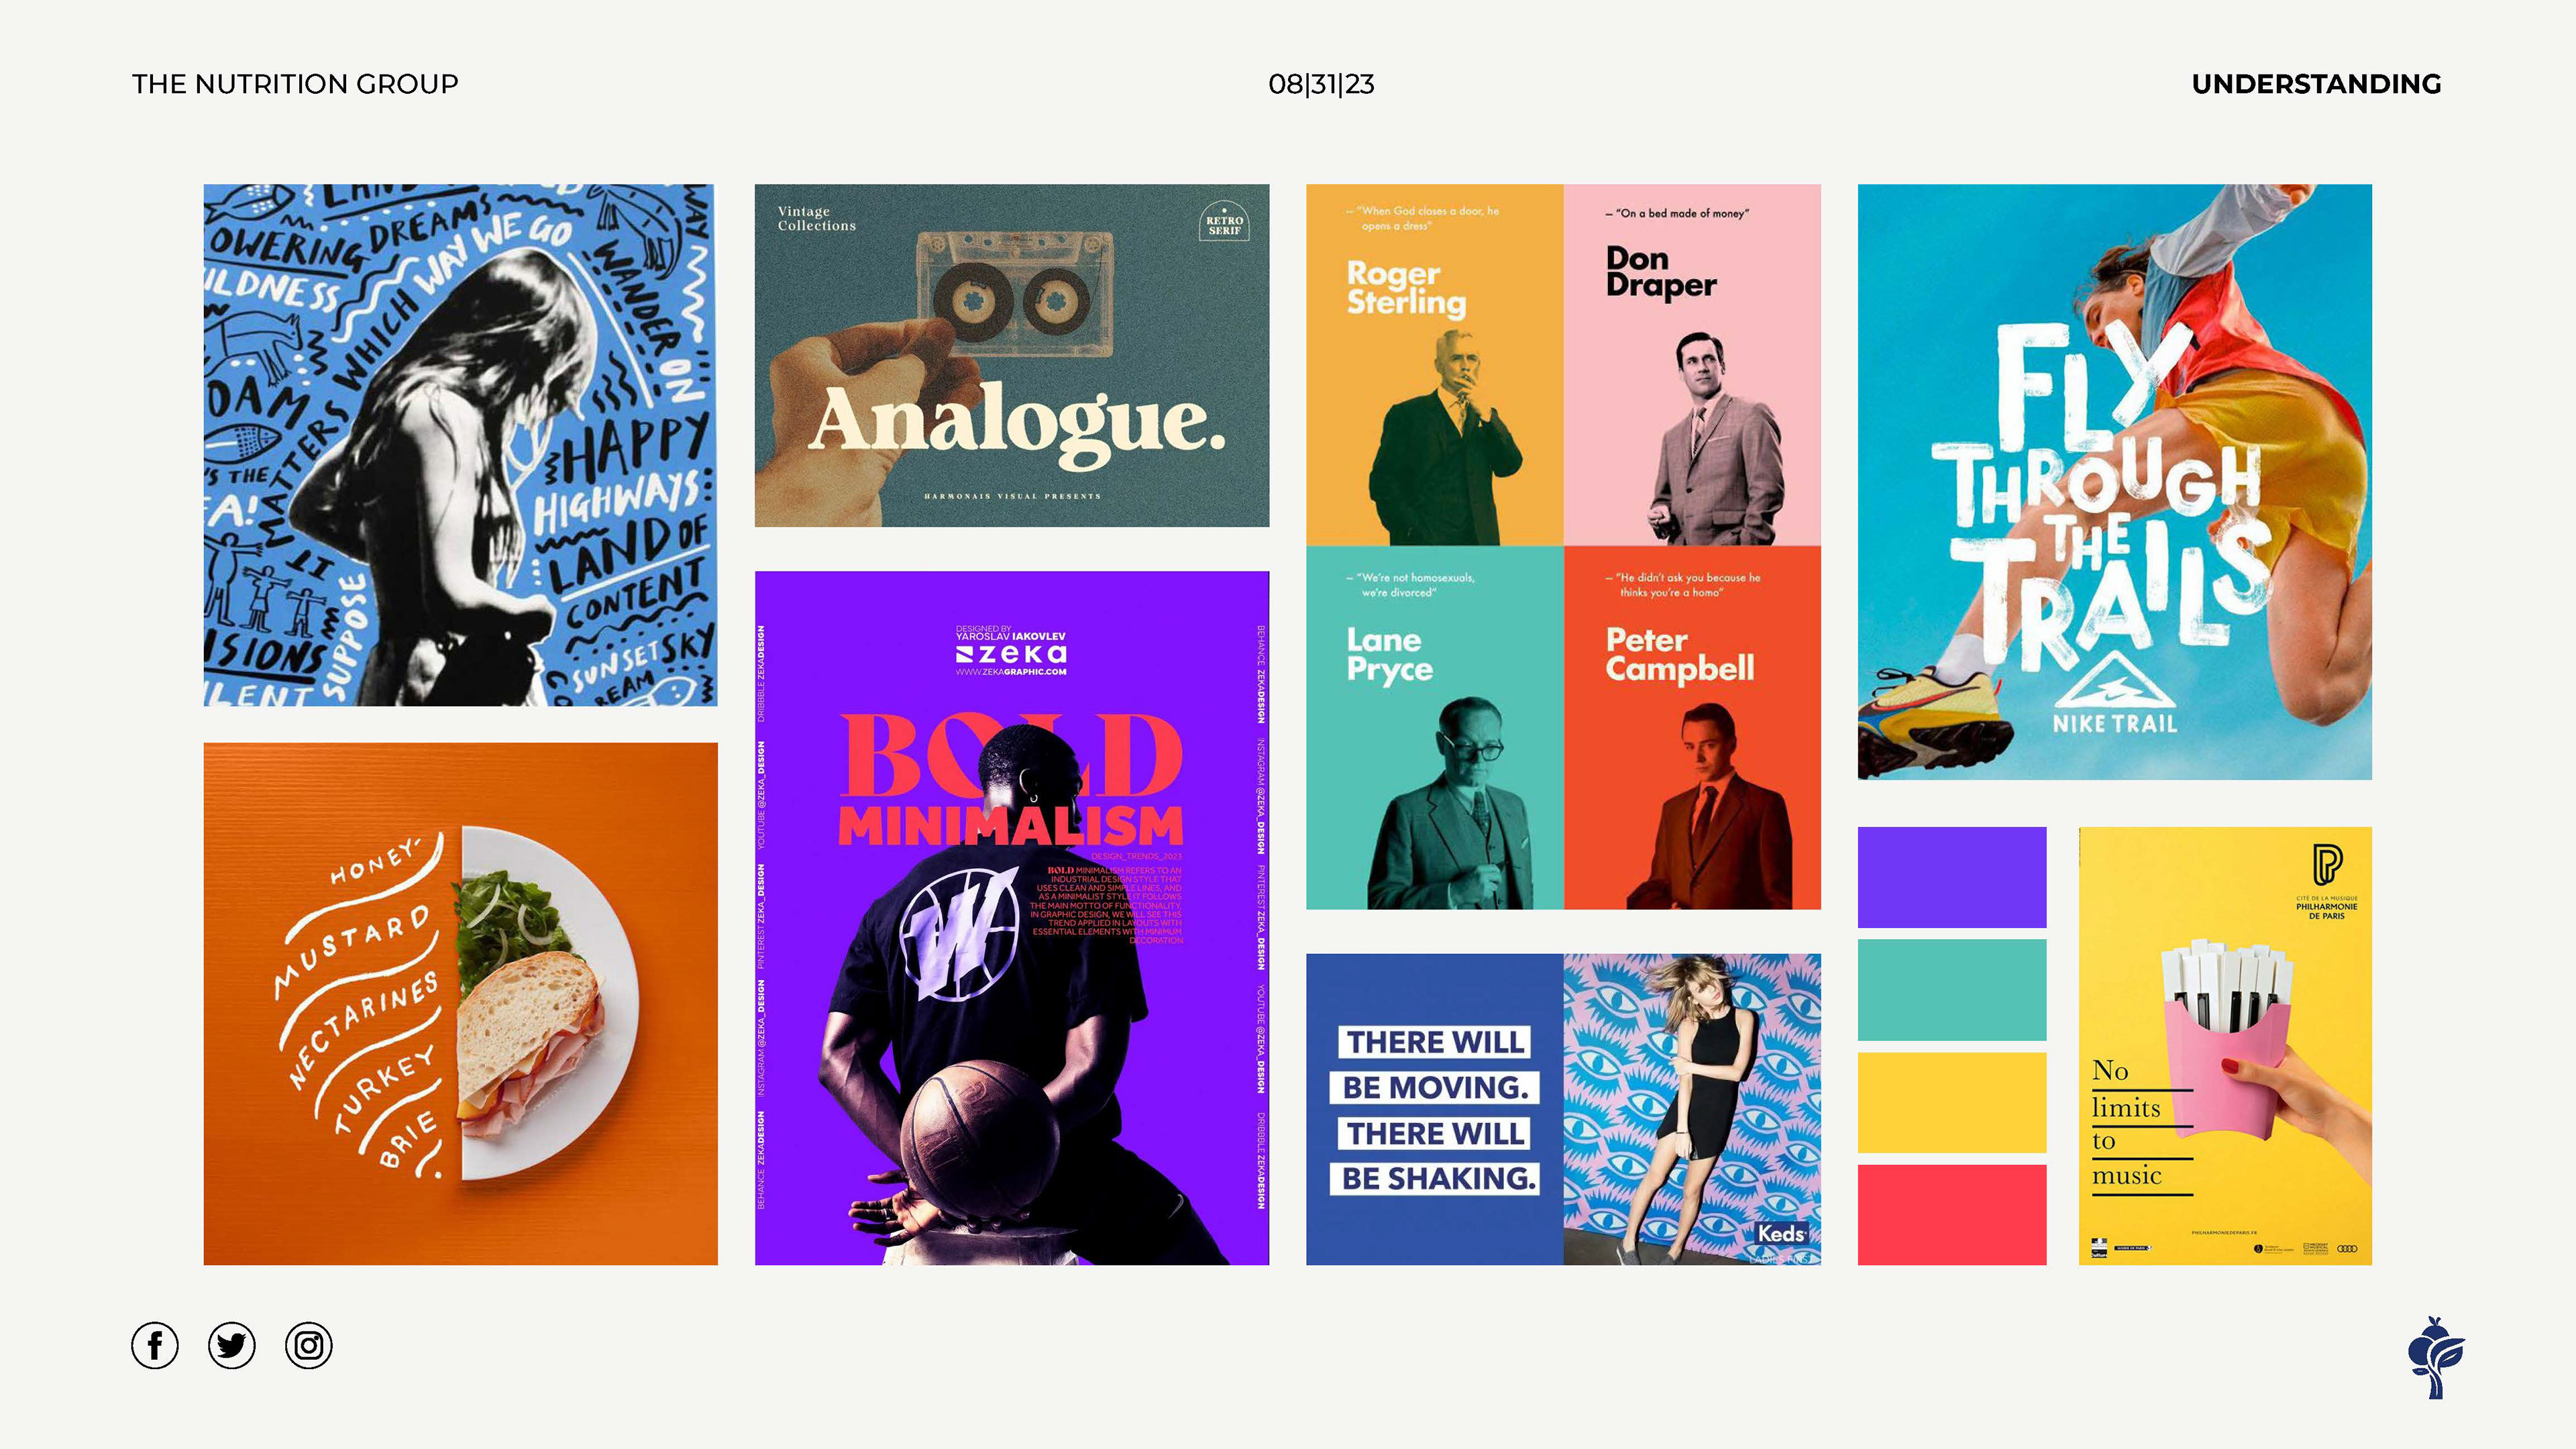Choose the red color swatch

1951,1214
